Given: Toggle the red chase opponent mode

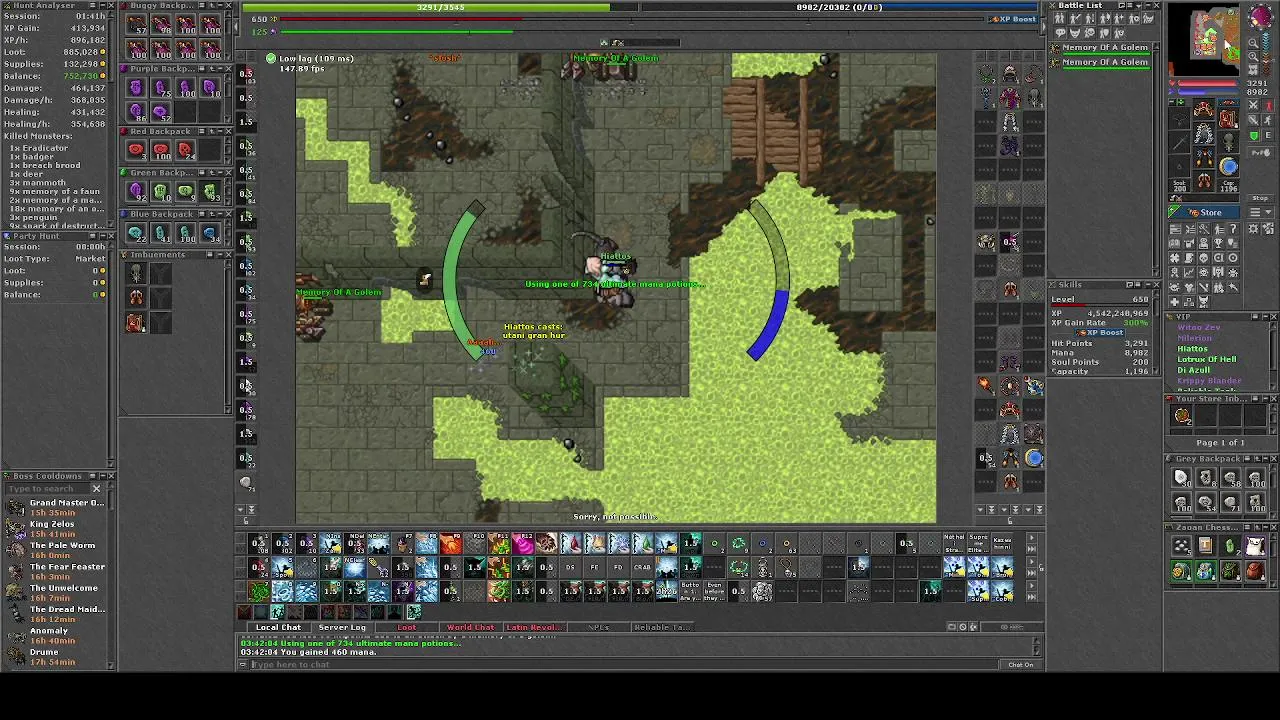Looking at the screenshot, I should coord(1268,105).
